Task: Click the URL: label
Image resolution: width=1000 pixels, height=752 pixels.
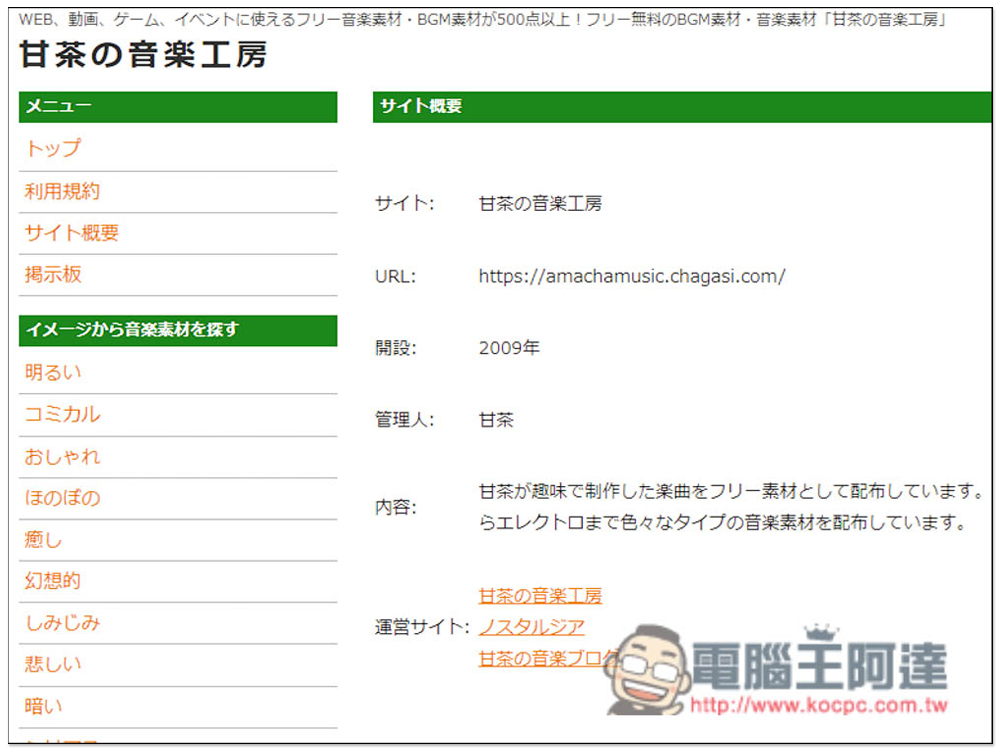Action: (x=395, y=276)
